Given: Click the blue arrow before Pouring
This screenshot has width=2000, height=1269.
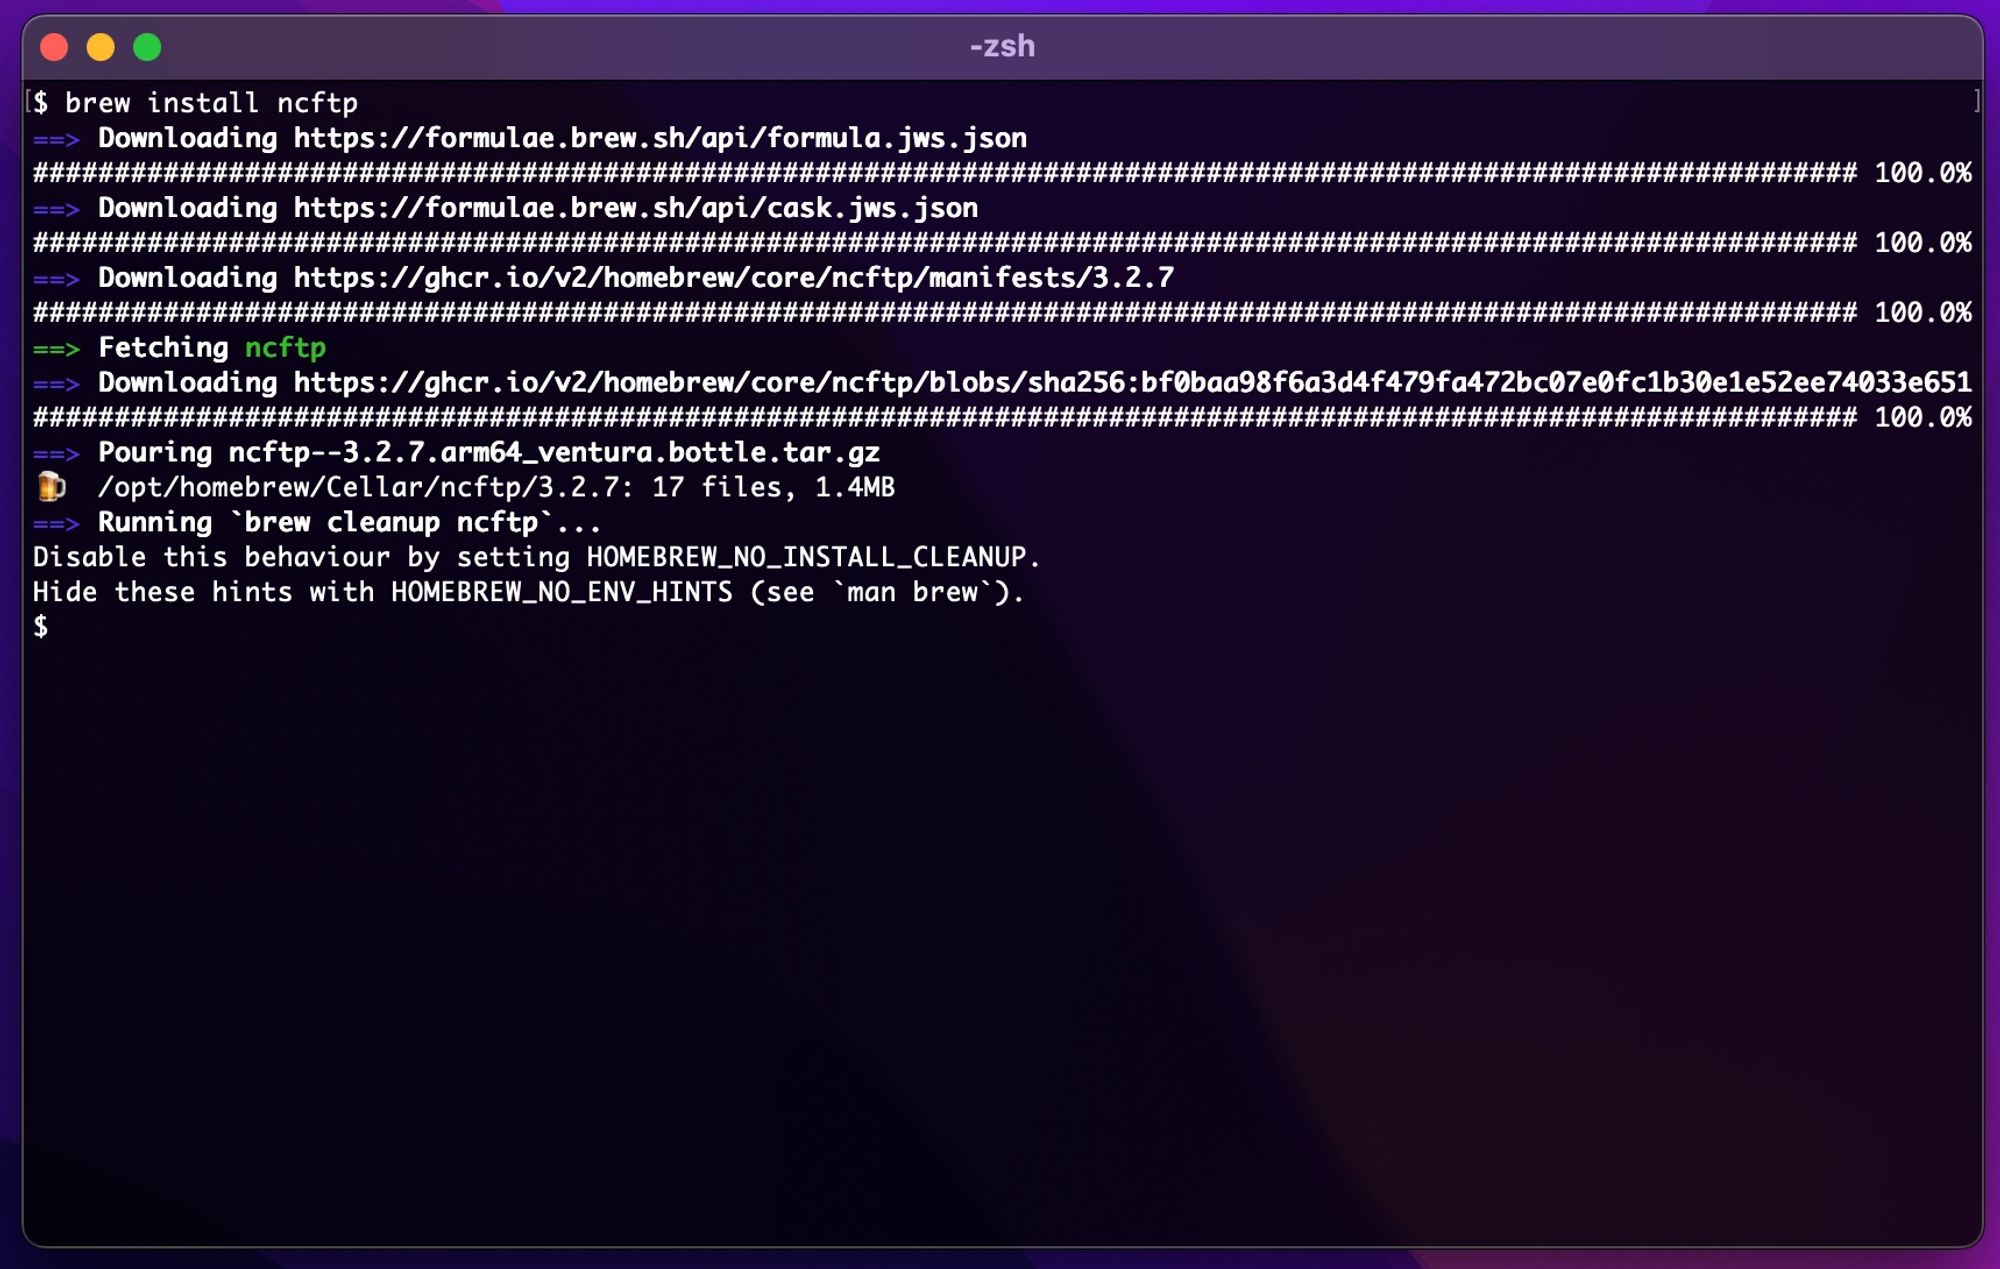Looking at the screenshot, I should [x=56, y=454].
